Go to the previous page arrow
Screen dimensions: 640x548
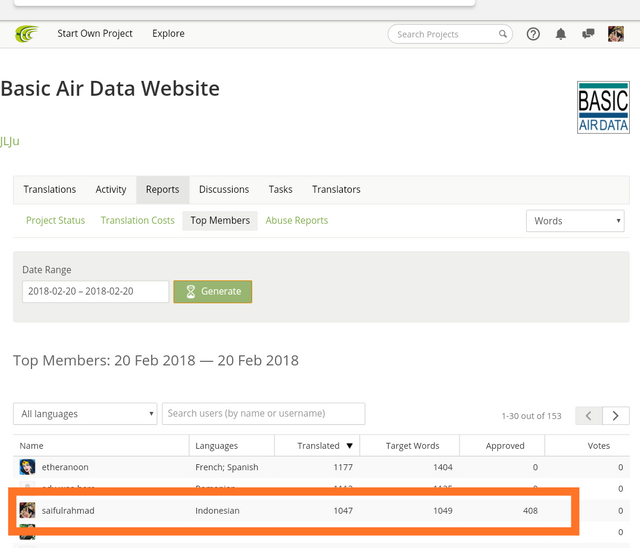click(x=590, y=415)
